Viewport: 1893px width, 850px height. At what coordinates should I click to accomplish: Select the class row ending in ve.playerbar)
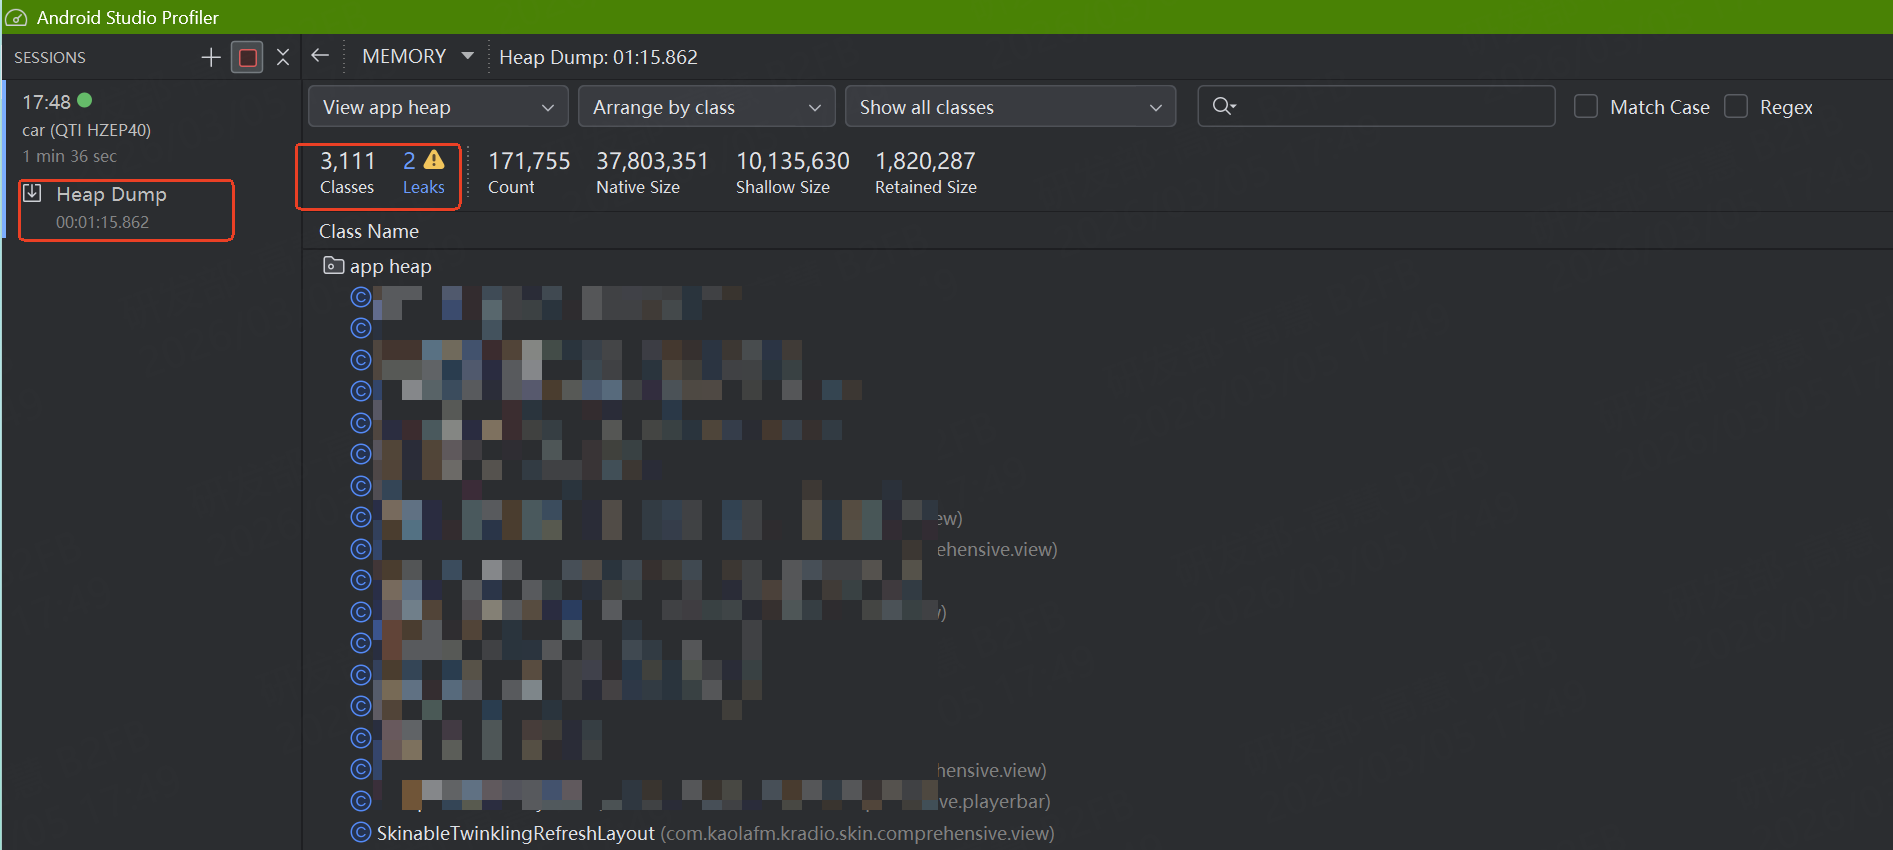pos(1097,801)
